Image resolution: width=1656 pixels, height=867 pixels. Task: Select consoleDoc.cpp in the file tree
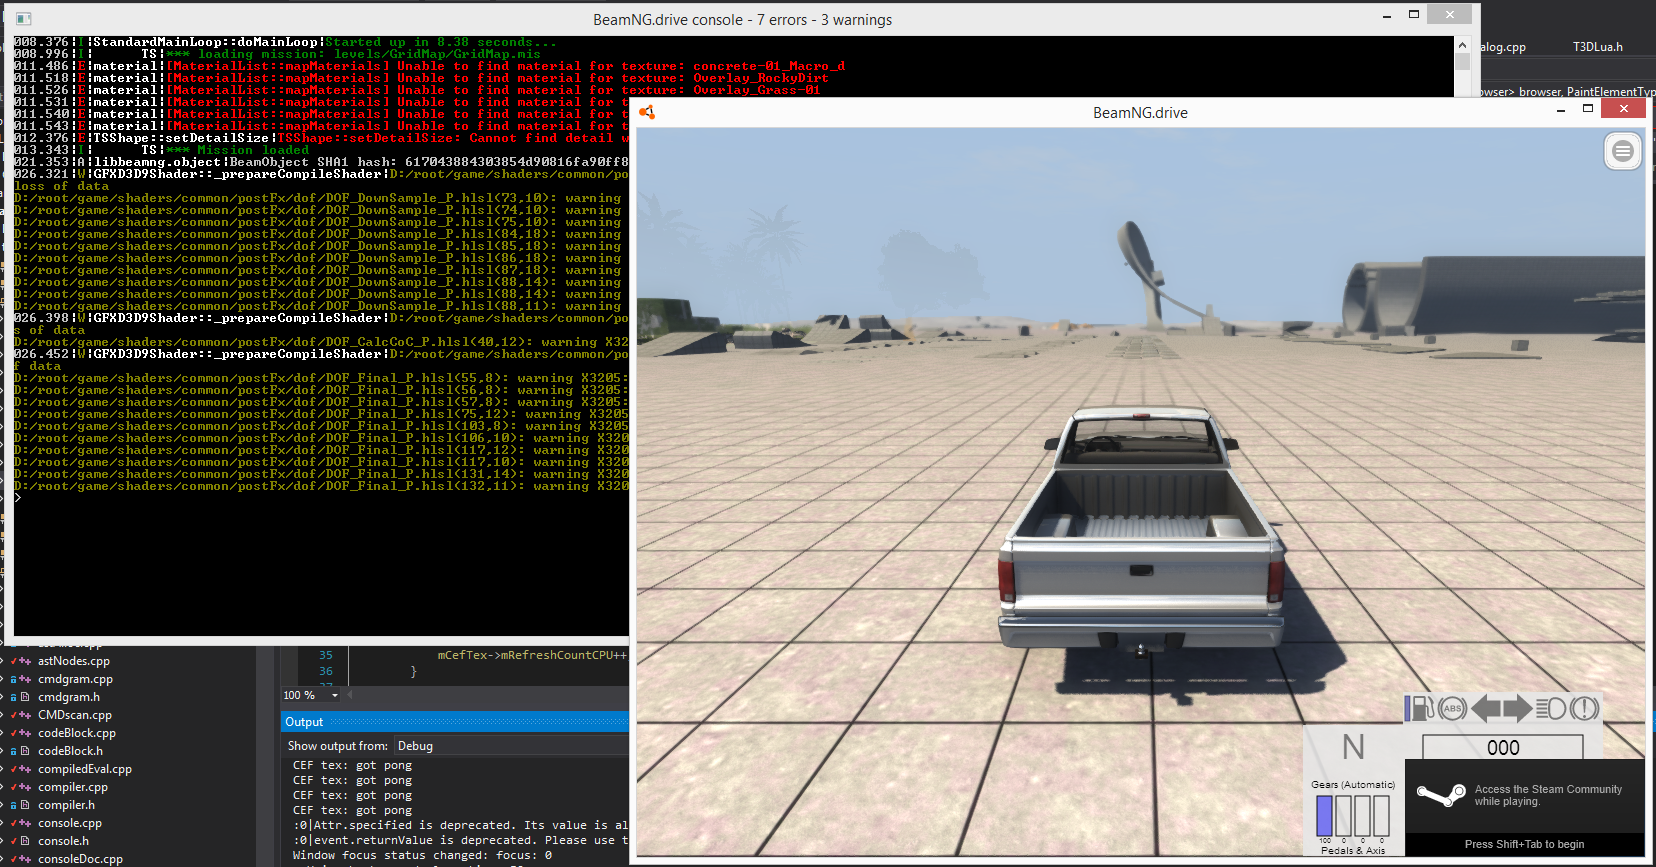pyautogui.click(x=80, y=859)
